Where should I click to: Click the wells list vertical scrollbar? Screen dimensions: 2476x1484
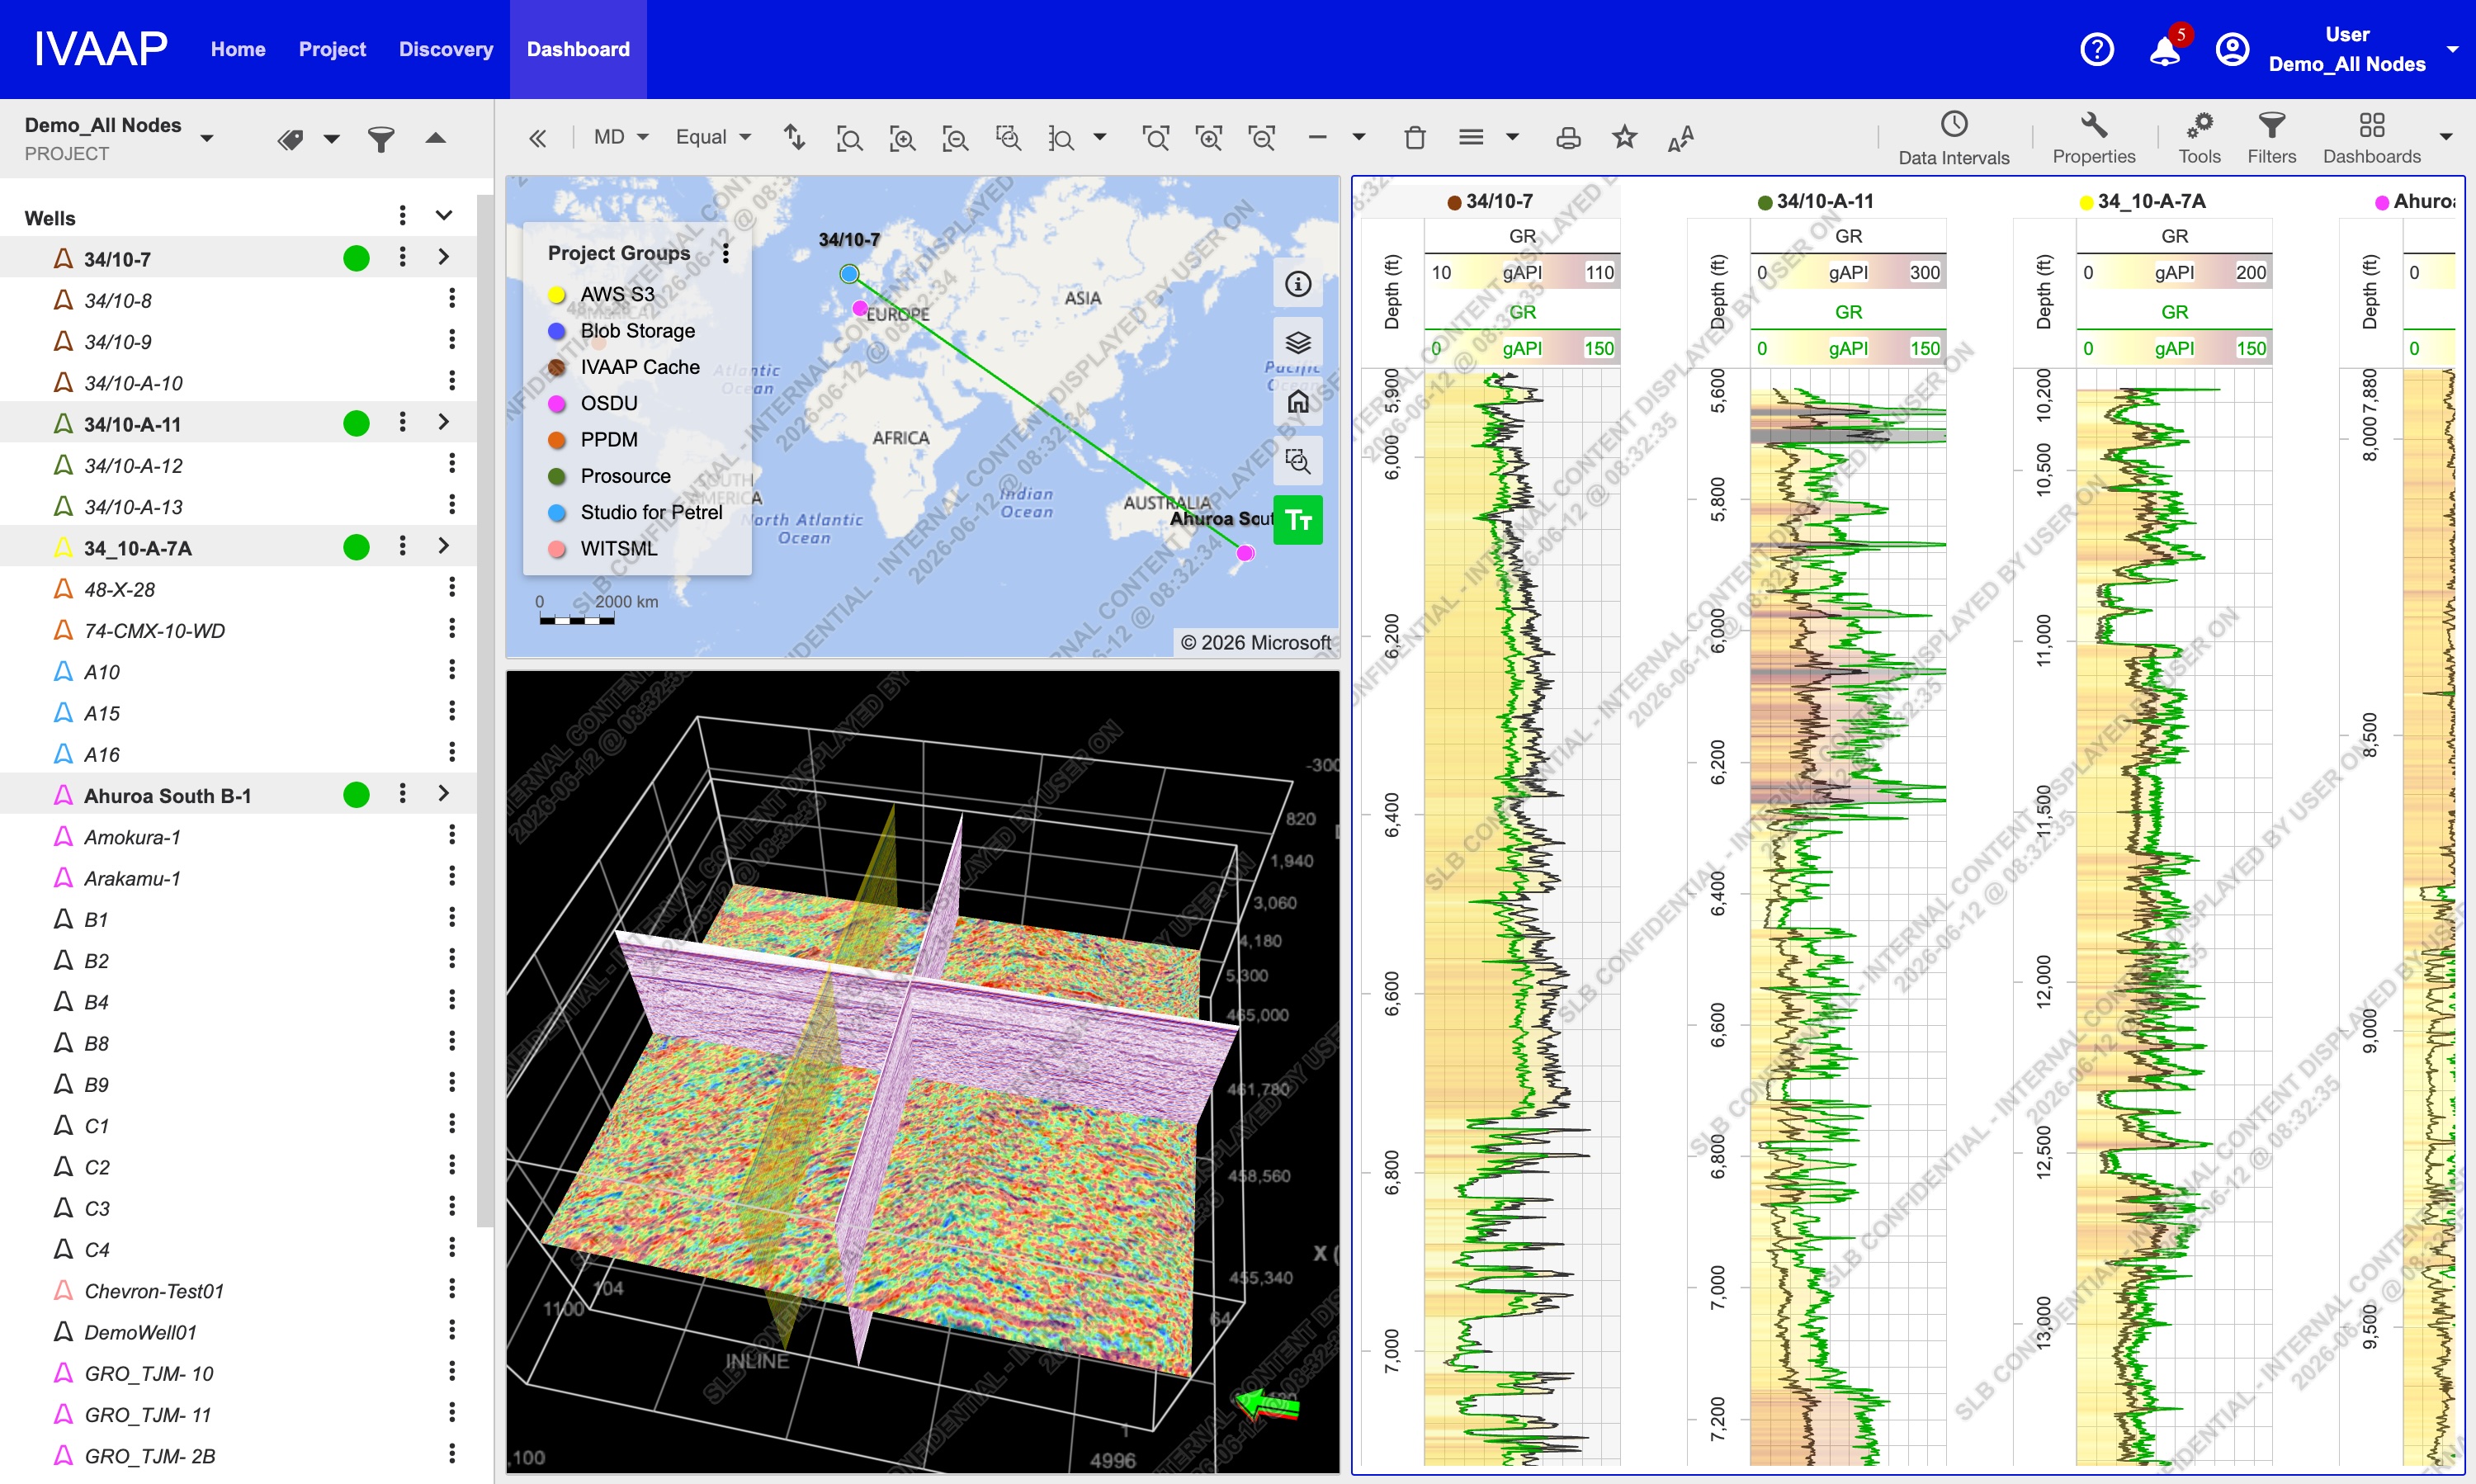coord(485,710)
